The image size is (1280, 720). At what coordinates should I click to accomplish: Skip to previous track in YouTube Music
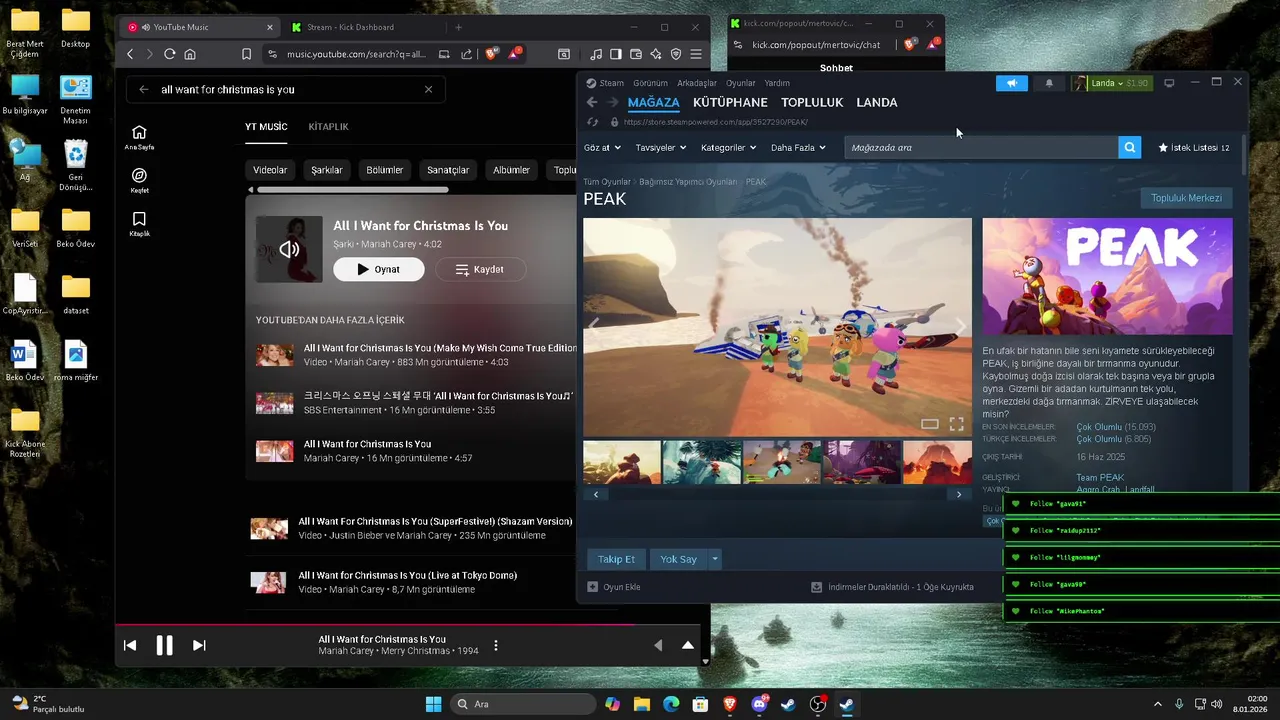[x=130, y=646]
